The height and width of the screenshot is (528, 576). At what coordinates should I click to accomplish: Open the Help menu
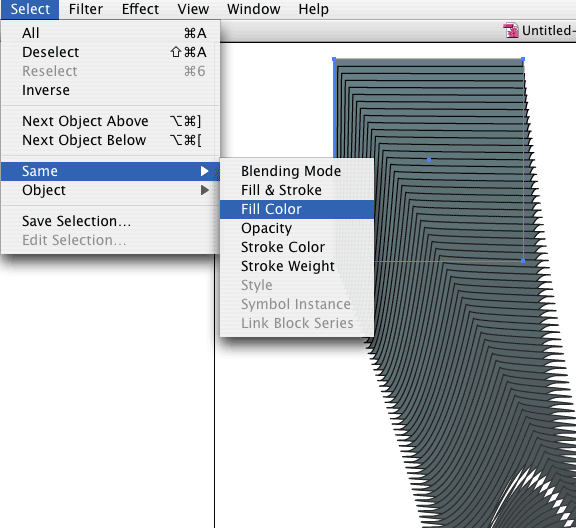pos(313,9)
